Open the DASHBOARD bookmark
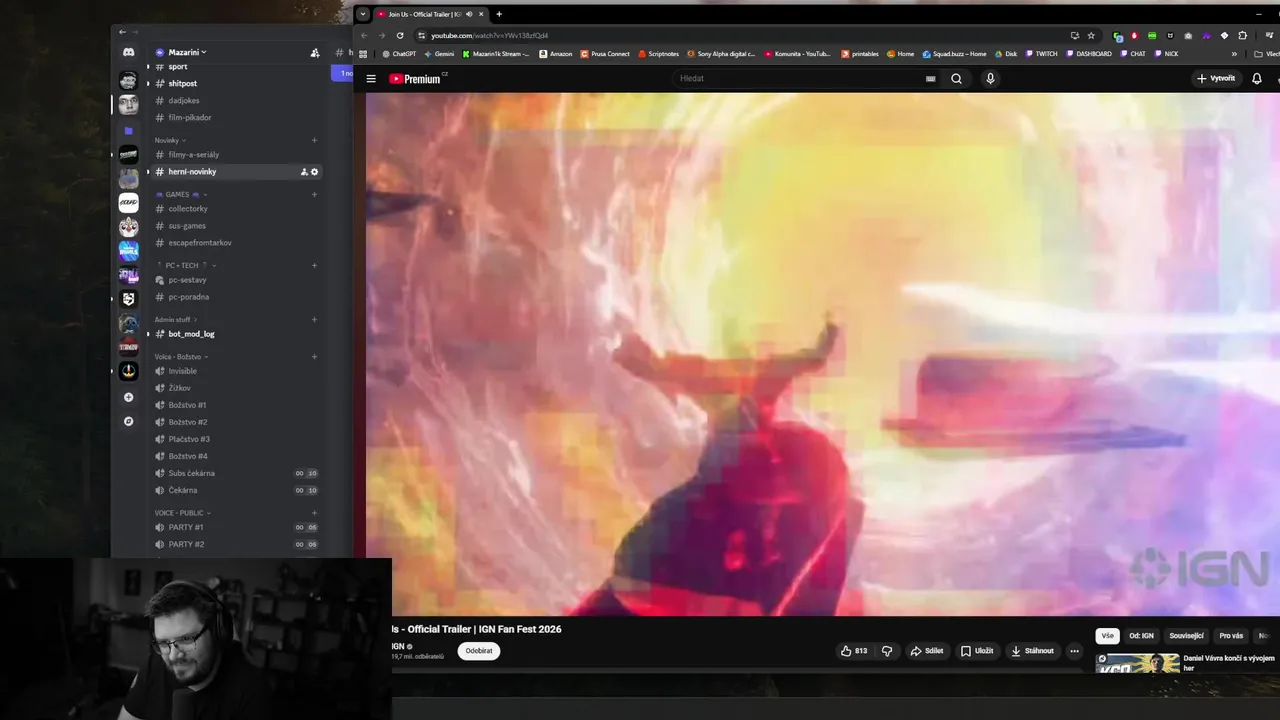Viewport: 1280px width, 720px height. (1088, 54)
